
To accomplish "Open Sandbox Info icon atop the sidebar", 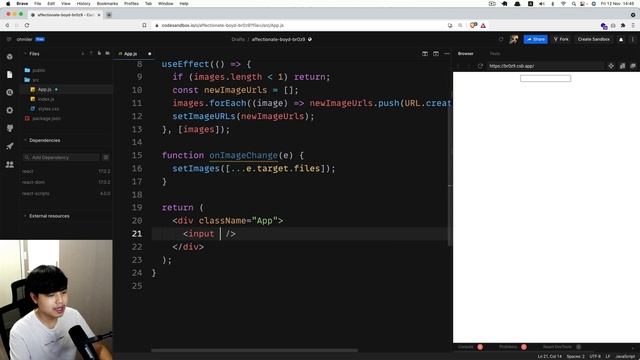I will pos(10,57).
